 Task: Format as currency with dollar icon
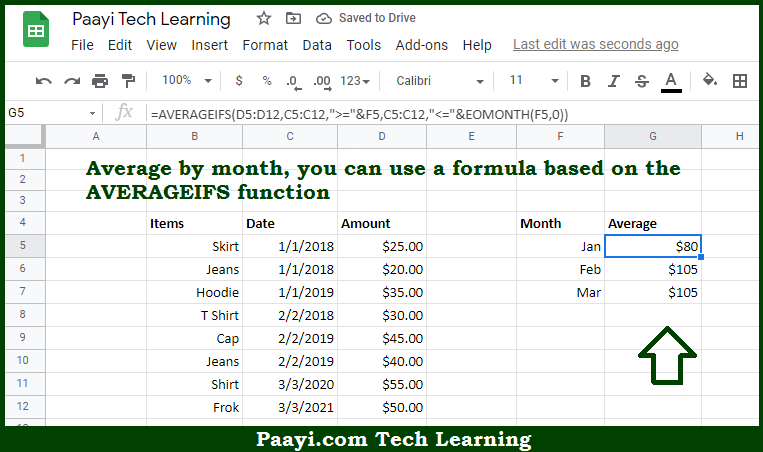[239, 80]
